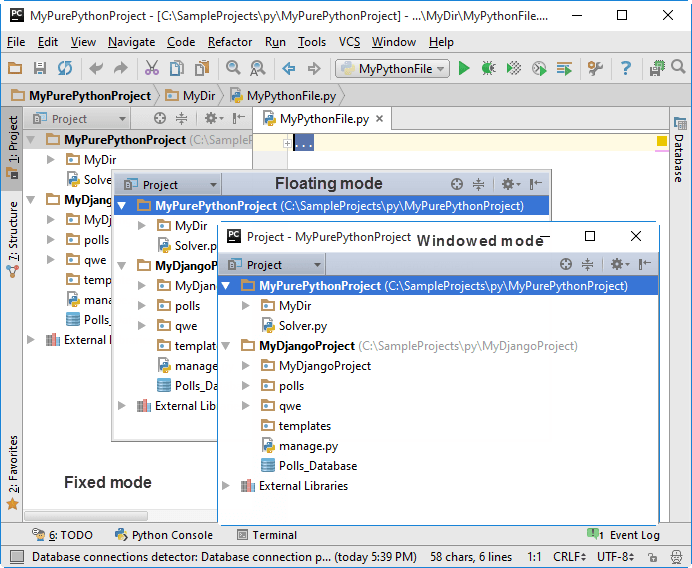The height and width of the screenshot is (568, 692).
Task: Click the horizontal scrollbar of fixed Project panel
Action: pos(86,515)
